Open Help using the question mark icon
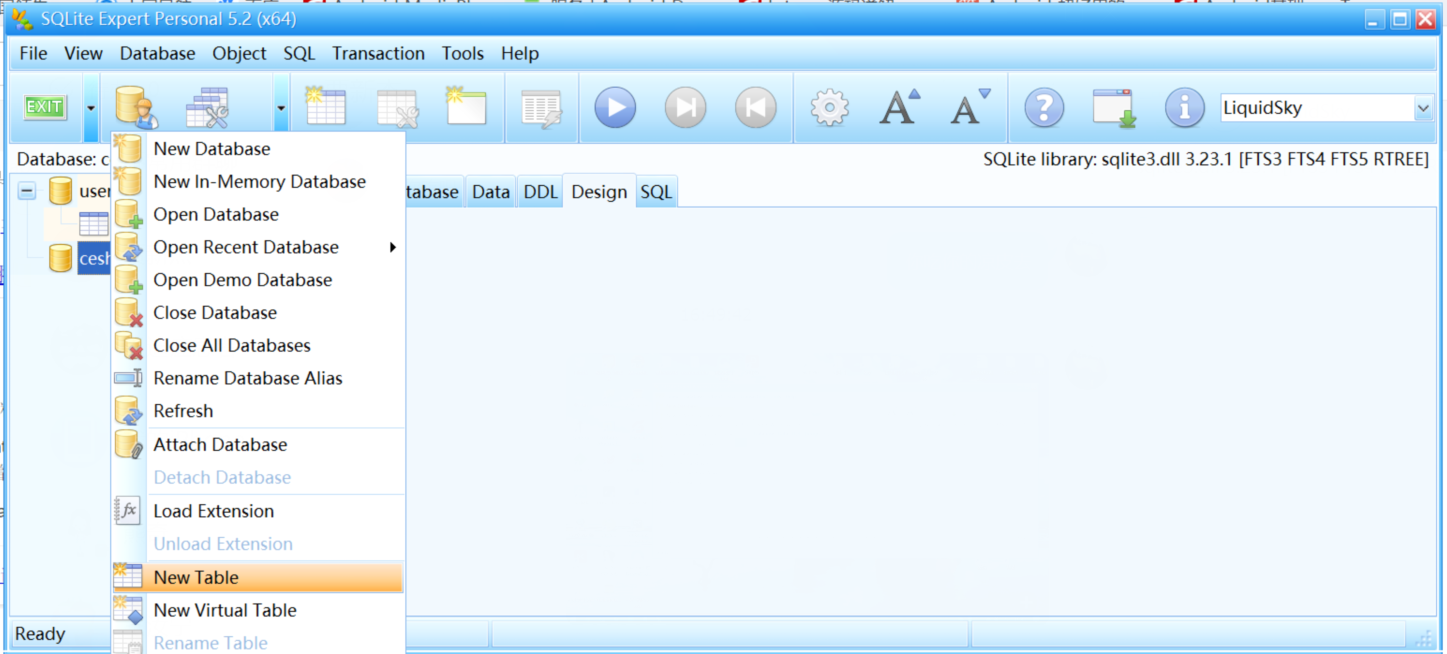This screenshot has width=1447, height=654. pos(1043,107)
